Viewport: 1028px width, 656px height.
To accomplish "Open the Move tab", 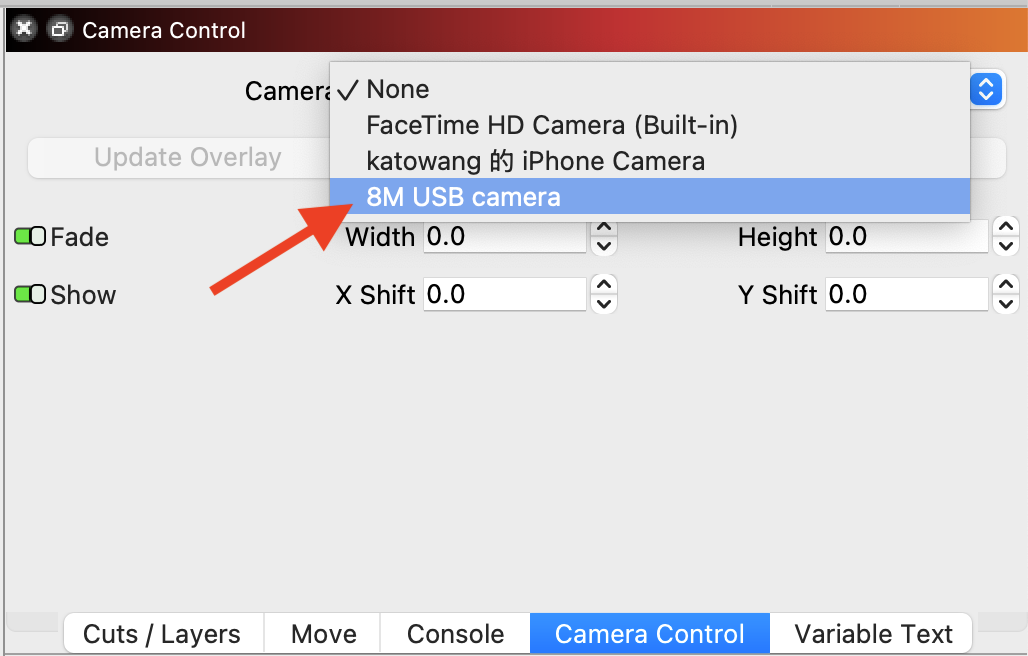I will click(323, 634).
